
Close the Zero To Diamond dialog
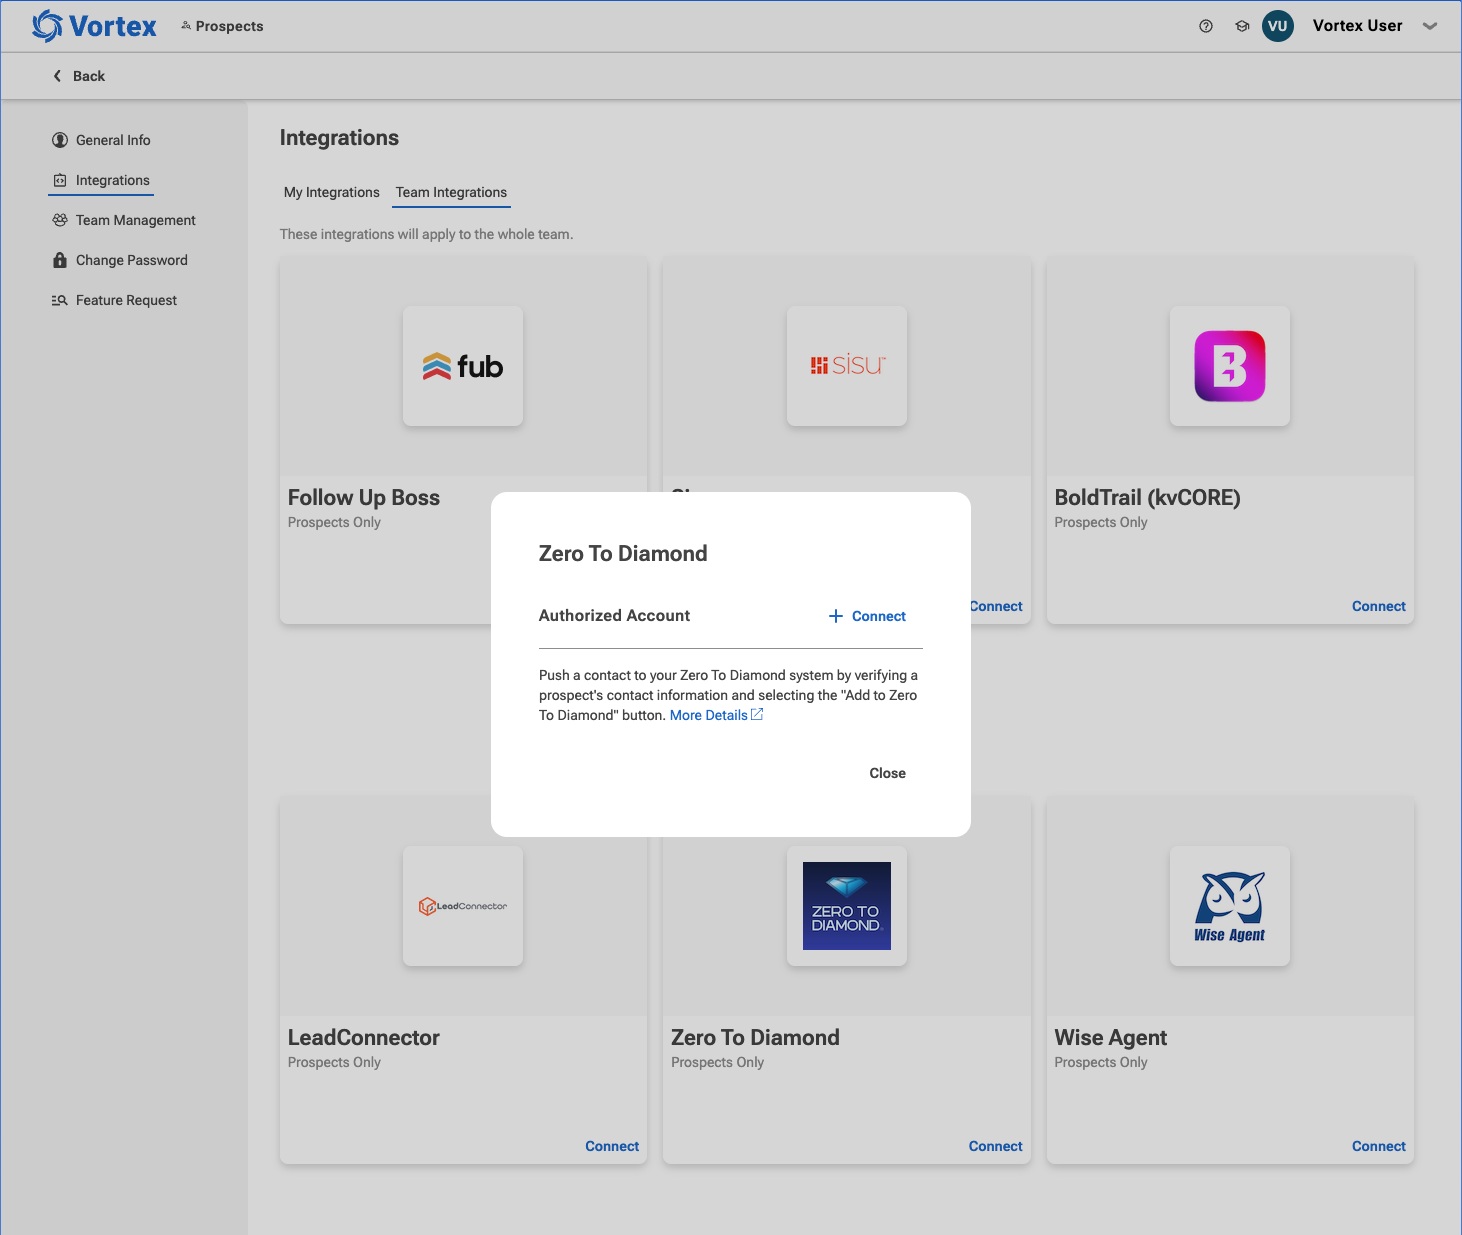point(887,773)
